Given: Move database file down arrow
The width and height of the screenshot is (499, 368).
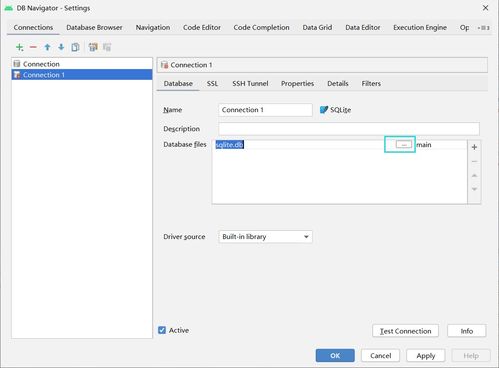Looking at the screenshot, I should point(474,189).
